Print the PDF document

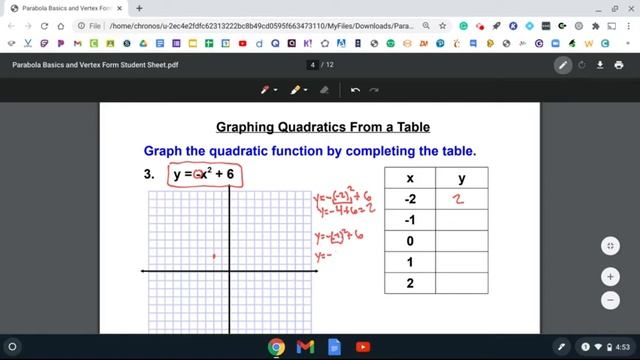[x=619, y=65]
